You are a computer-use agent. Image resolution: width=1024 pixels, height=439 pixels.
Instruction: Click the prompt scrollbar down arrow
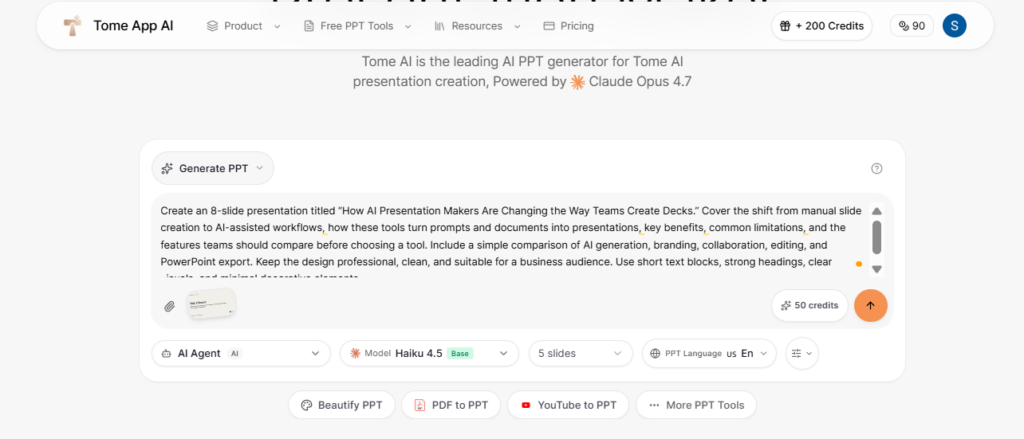click(877, 269)
